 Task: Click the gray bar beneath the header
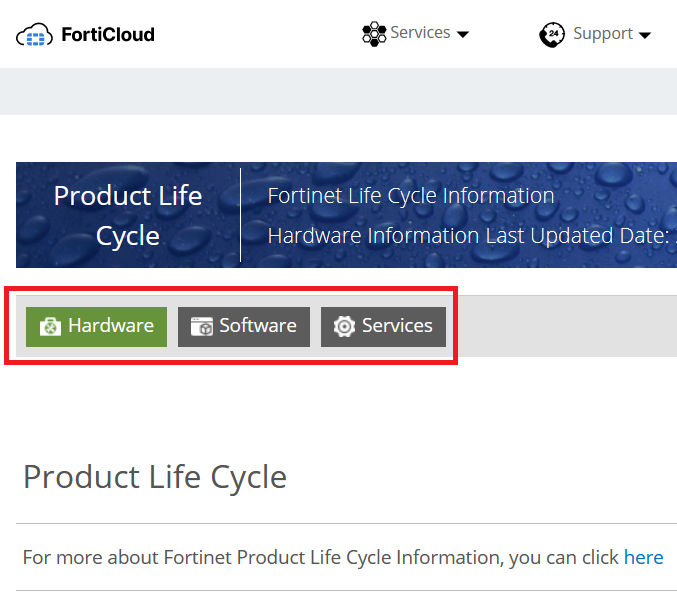click(338, 92)
